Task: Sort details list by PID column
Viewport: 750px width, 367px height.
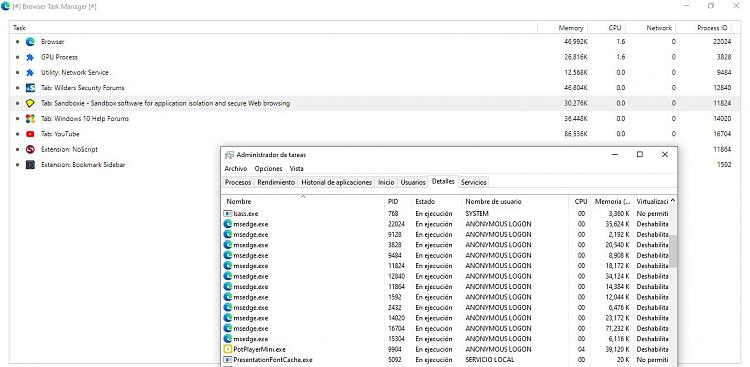Action: (398, 201)
